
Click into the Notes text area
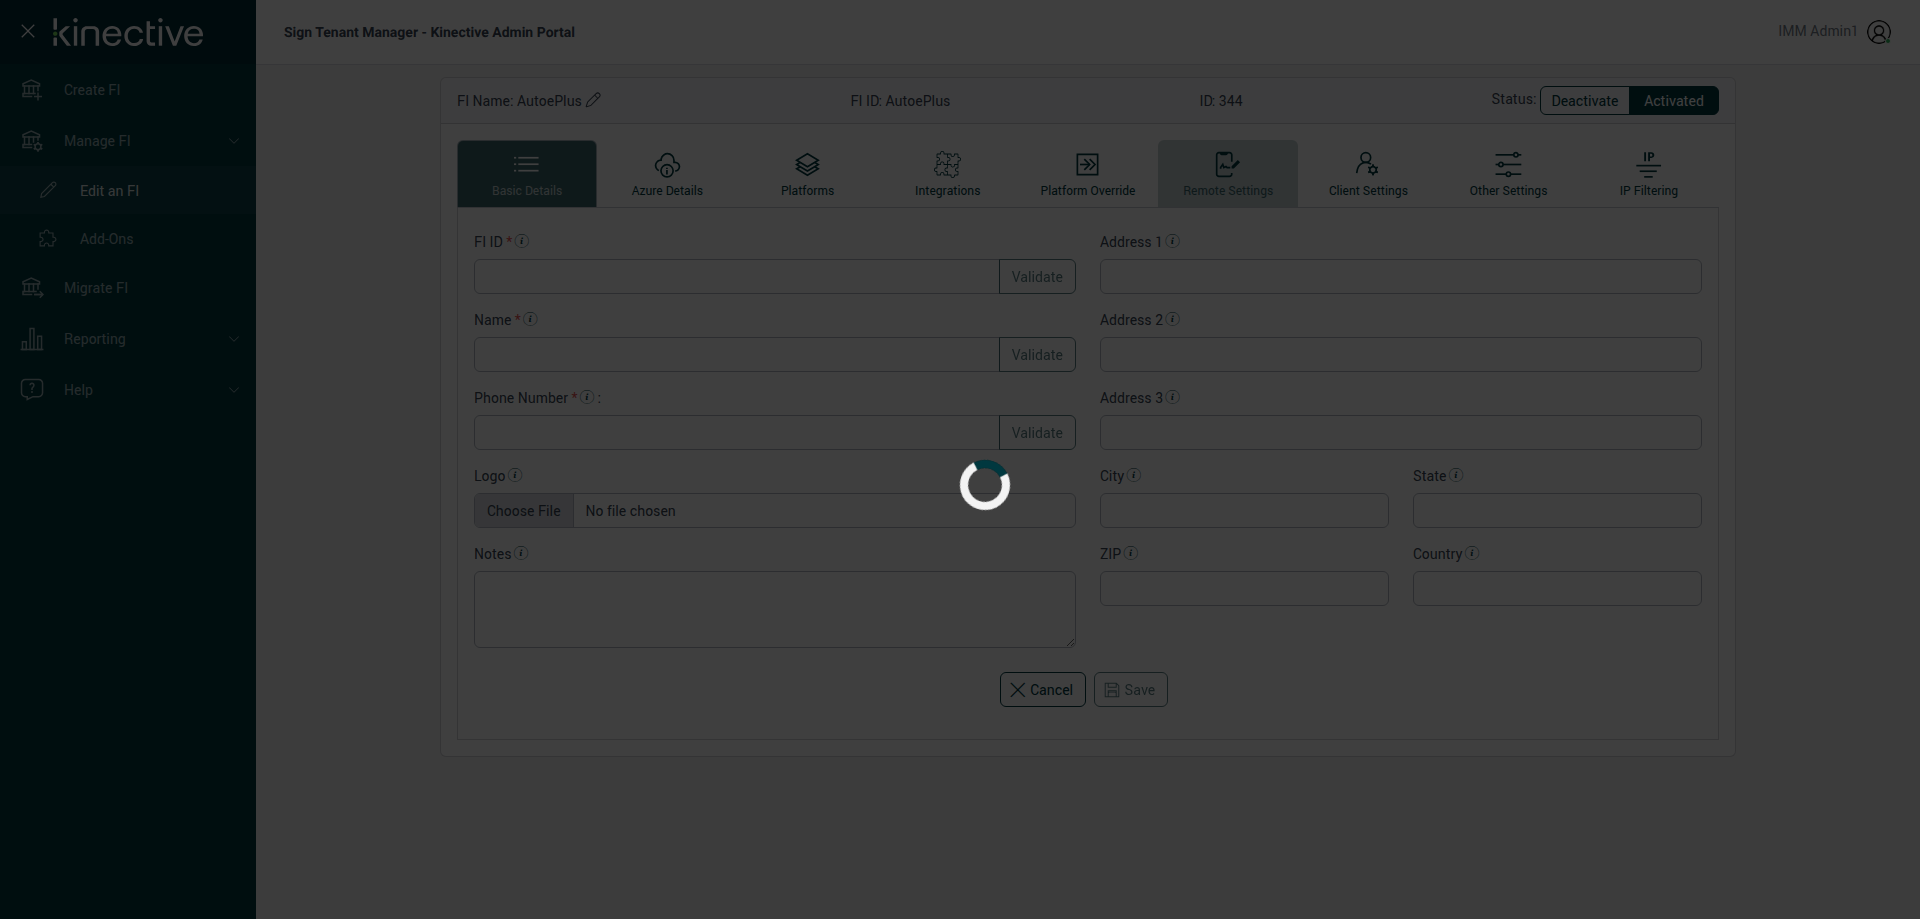(x=775, y=609)
